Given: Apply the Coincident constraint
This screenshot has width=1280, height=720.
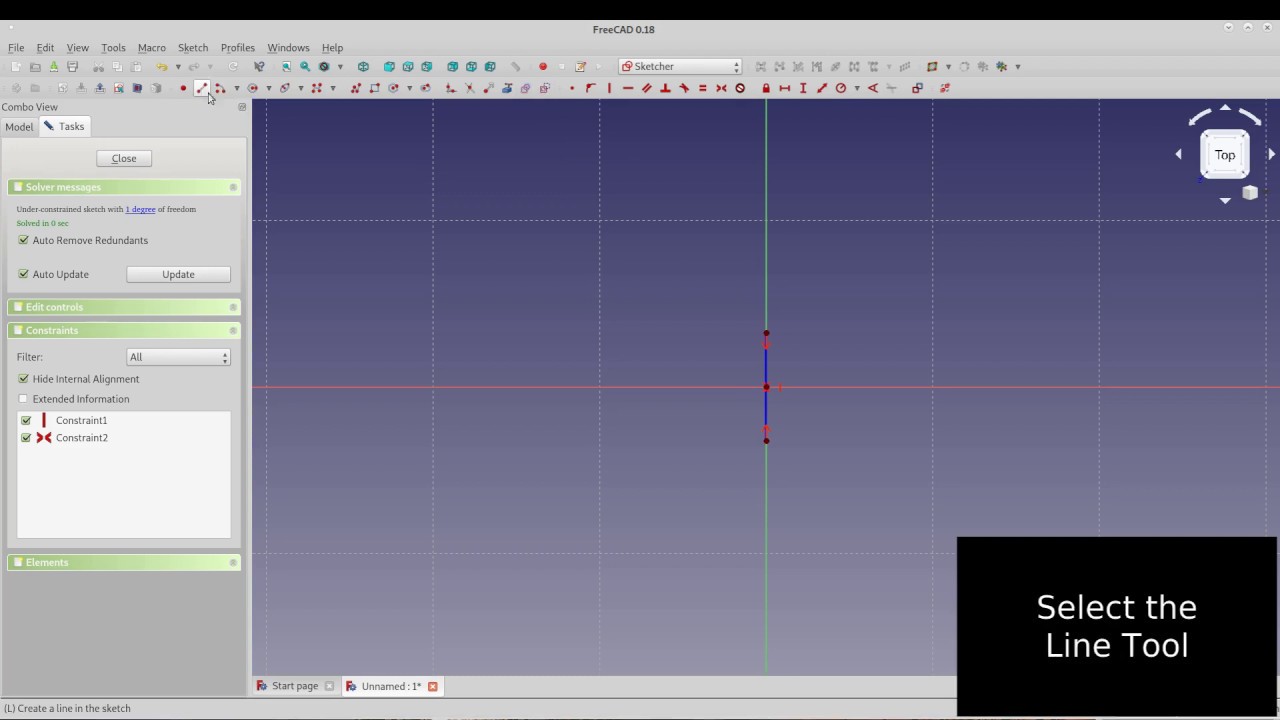Looking at the screenshot, I should coord(572,88).
